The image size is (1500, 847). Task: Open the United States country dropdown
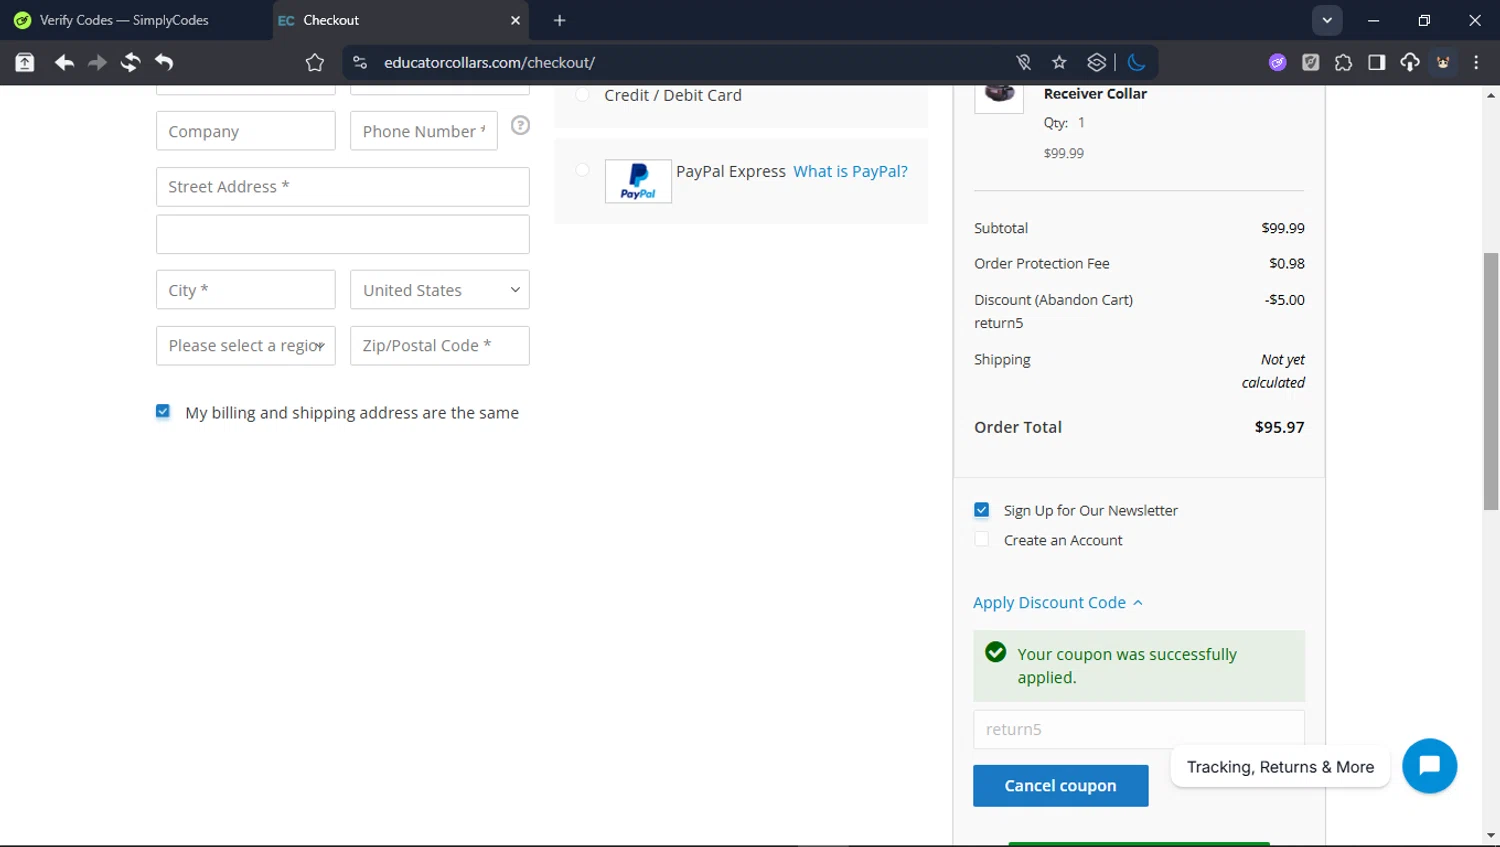pyautogui.click(x=439, y=290)
